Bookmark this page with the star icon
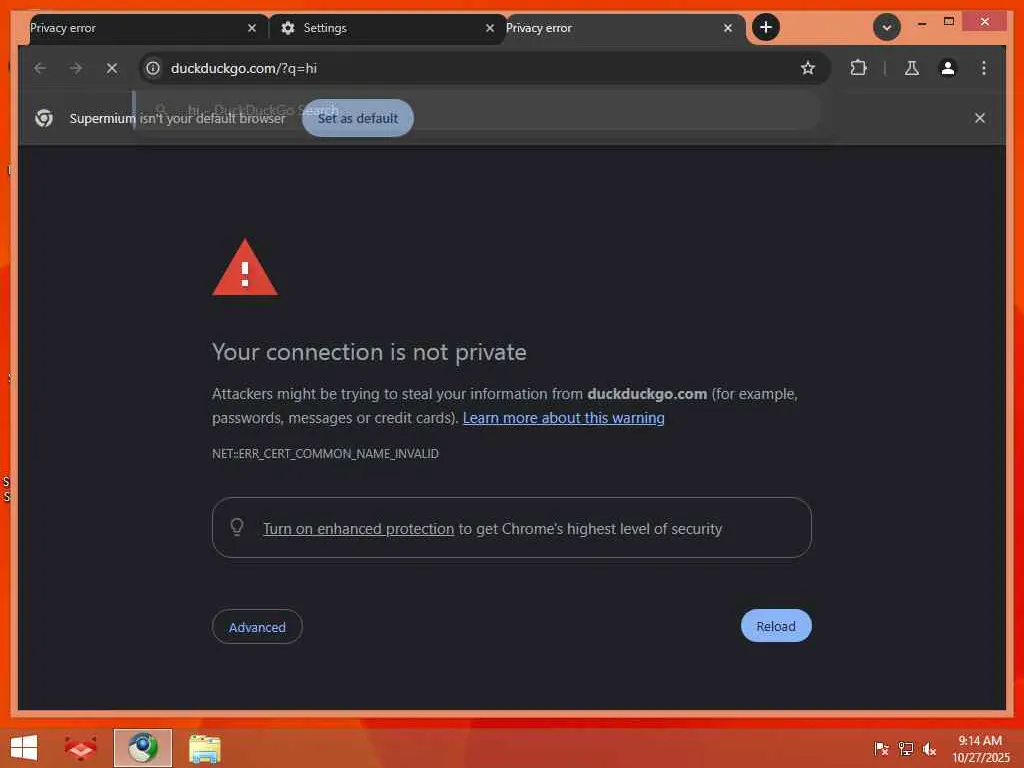The width and height of the screenshot is (1024, 768). [x=808, y=68]
